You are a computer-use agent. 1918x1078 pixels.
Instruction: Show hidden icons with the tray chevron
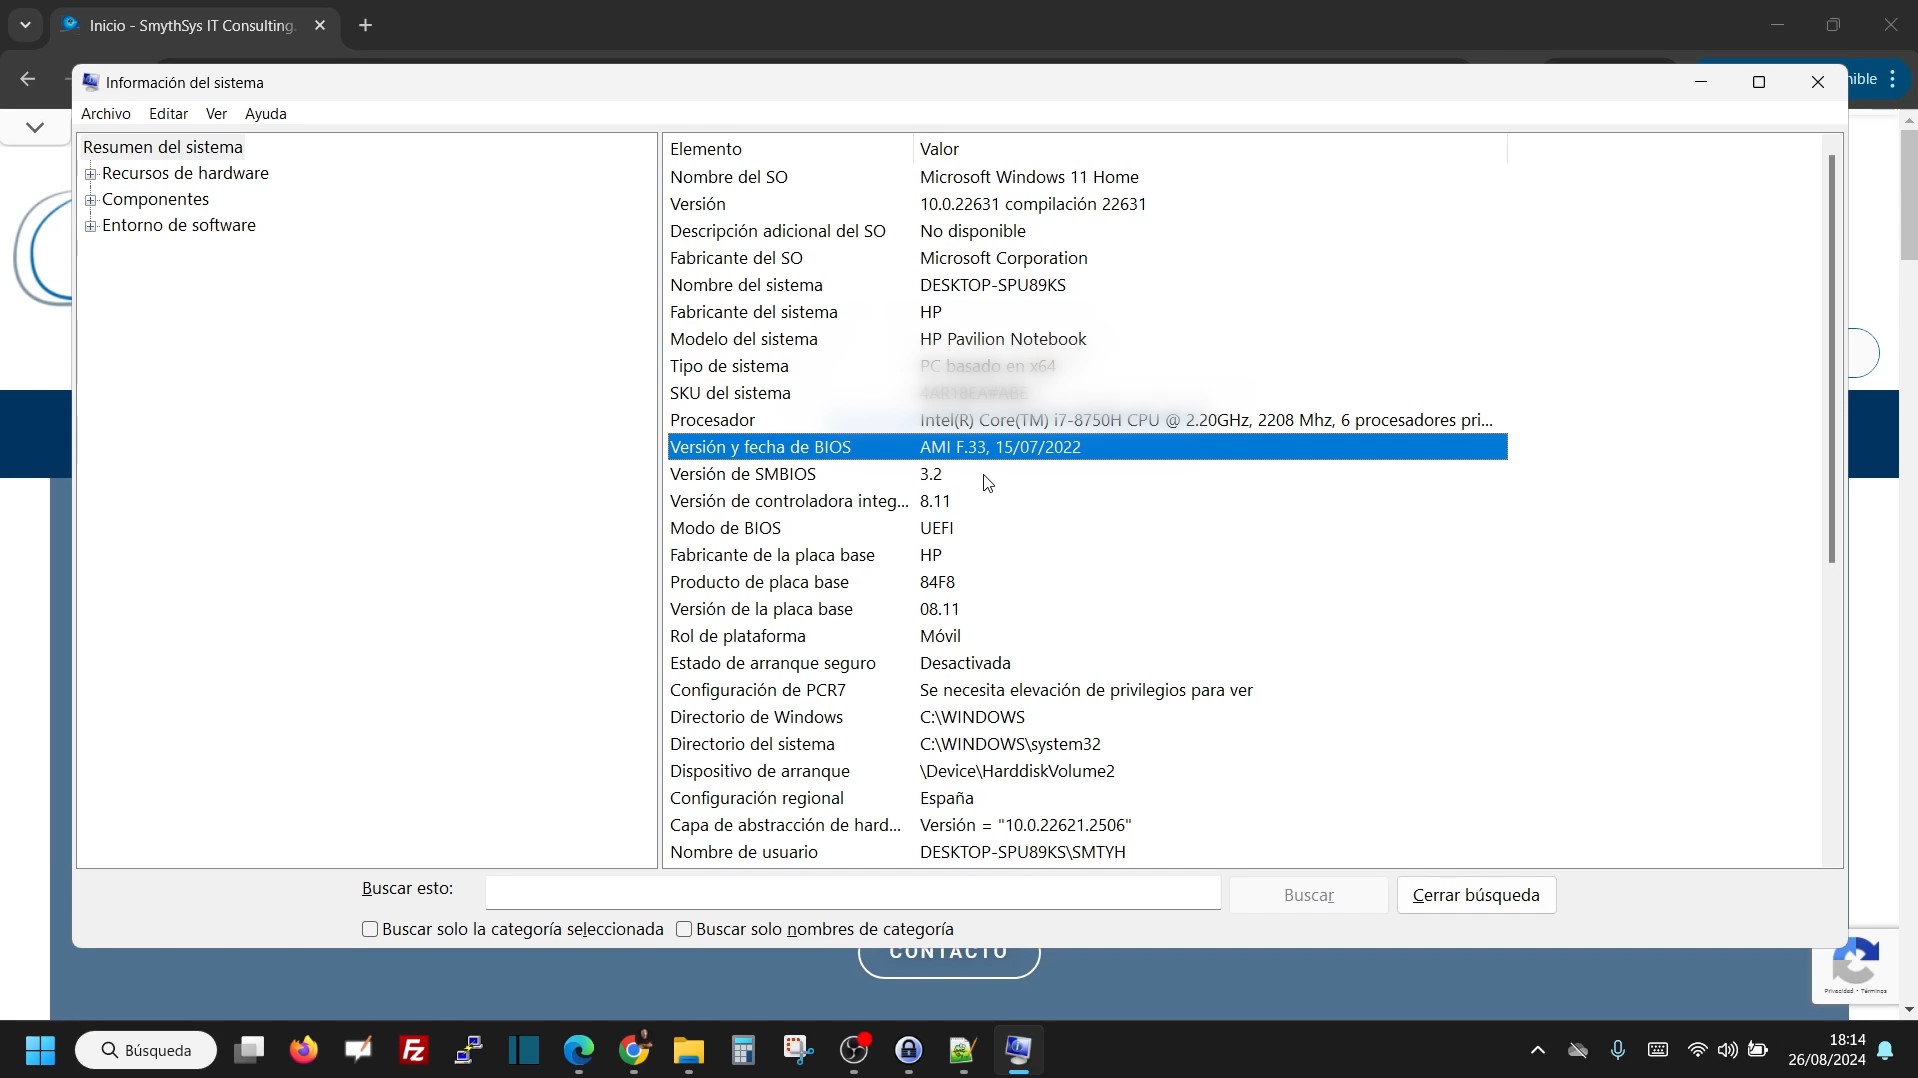(1537, 1050)
